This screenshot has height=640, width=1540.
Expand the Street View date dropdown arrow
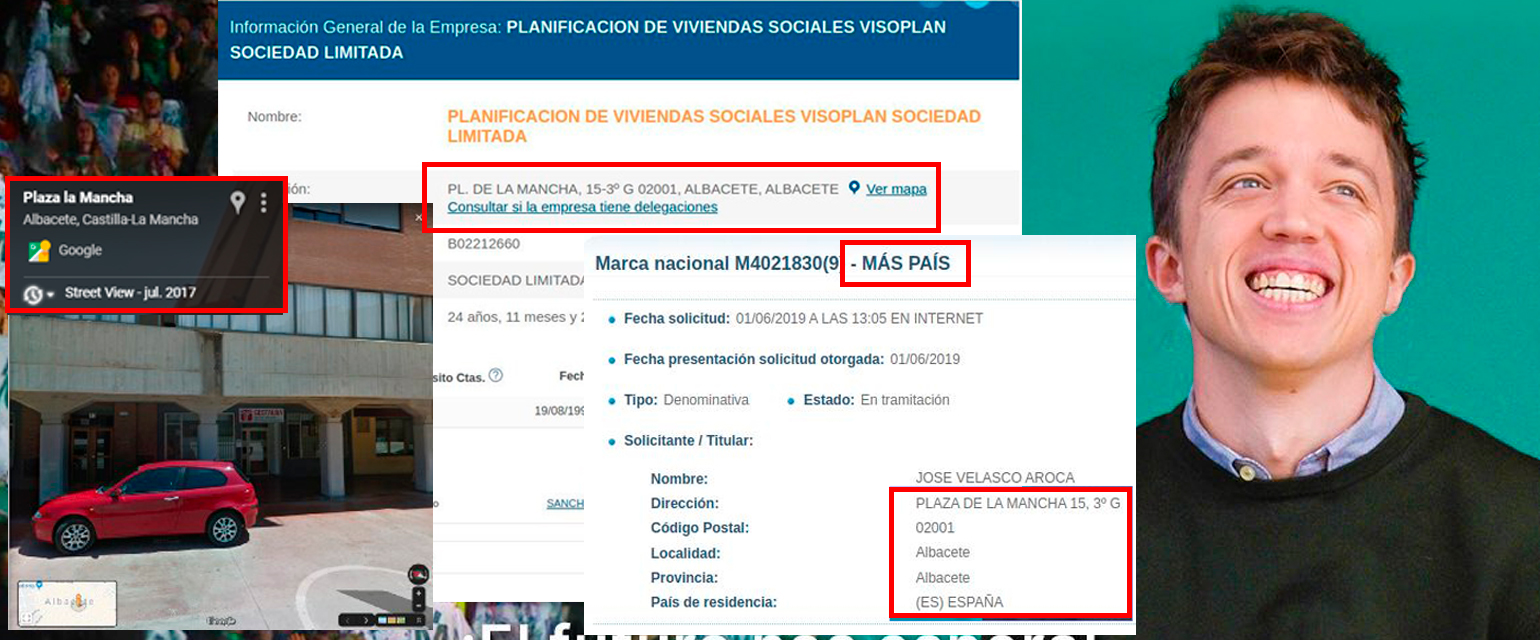(x=50, y=295)
